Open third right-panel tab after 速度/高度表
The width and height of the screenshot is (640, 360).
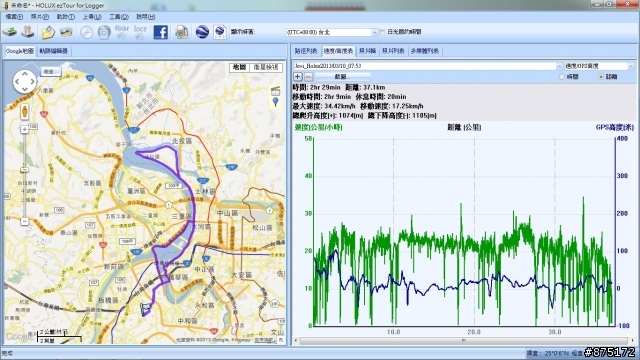(x=367, y=51)
